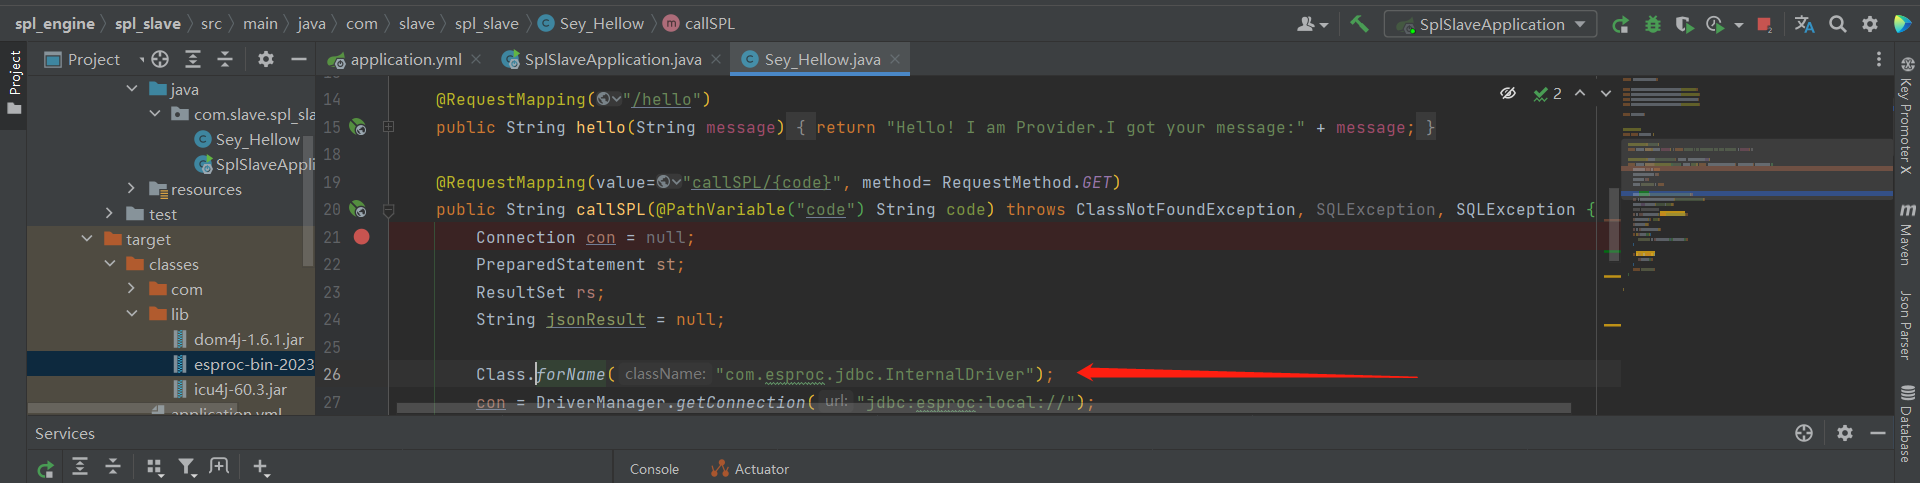Collapse the target folder in project tree
Viewport: 1920px width, 483px height.
tap(87, 239)
